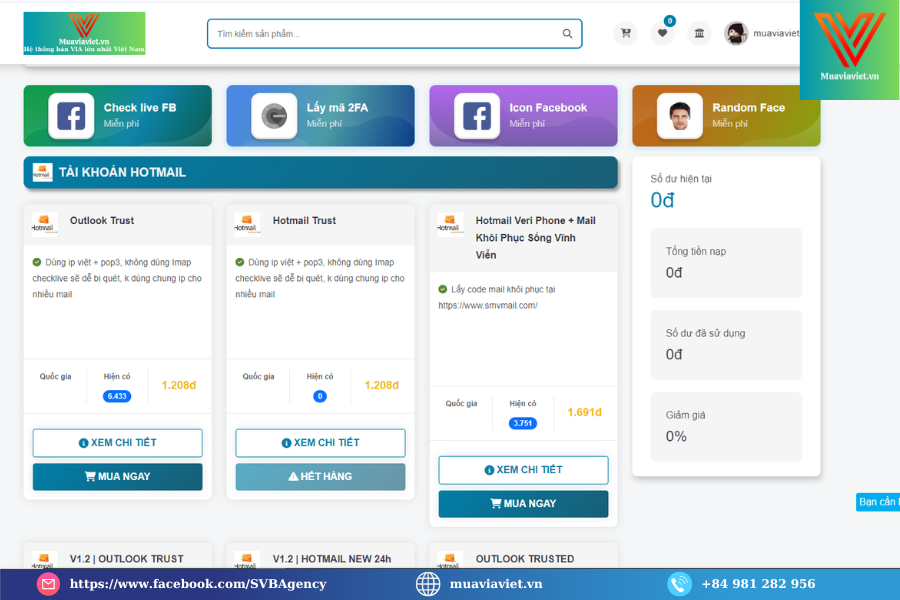900x600 pixels.
Task: Open the Lấy mã 2FA tool card
Action: [x=320, y=116]
